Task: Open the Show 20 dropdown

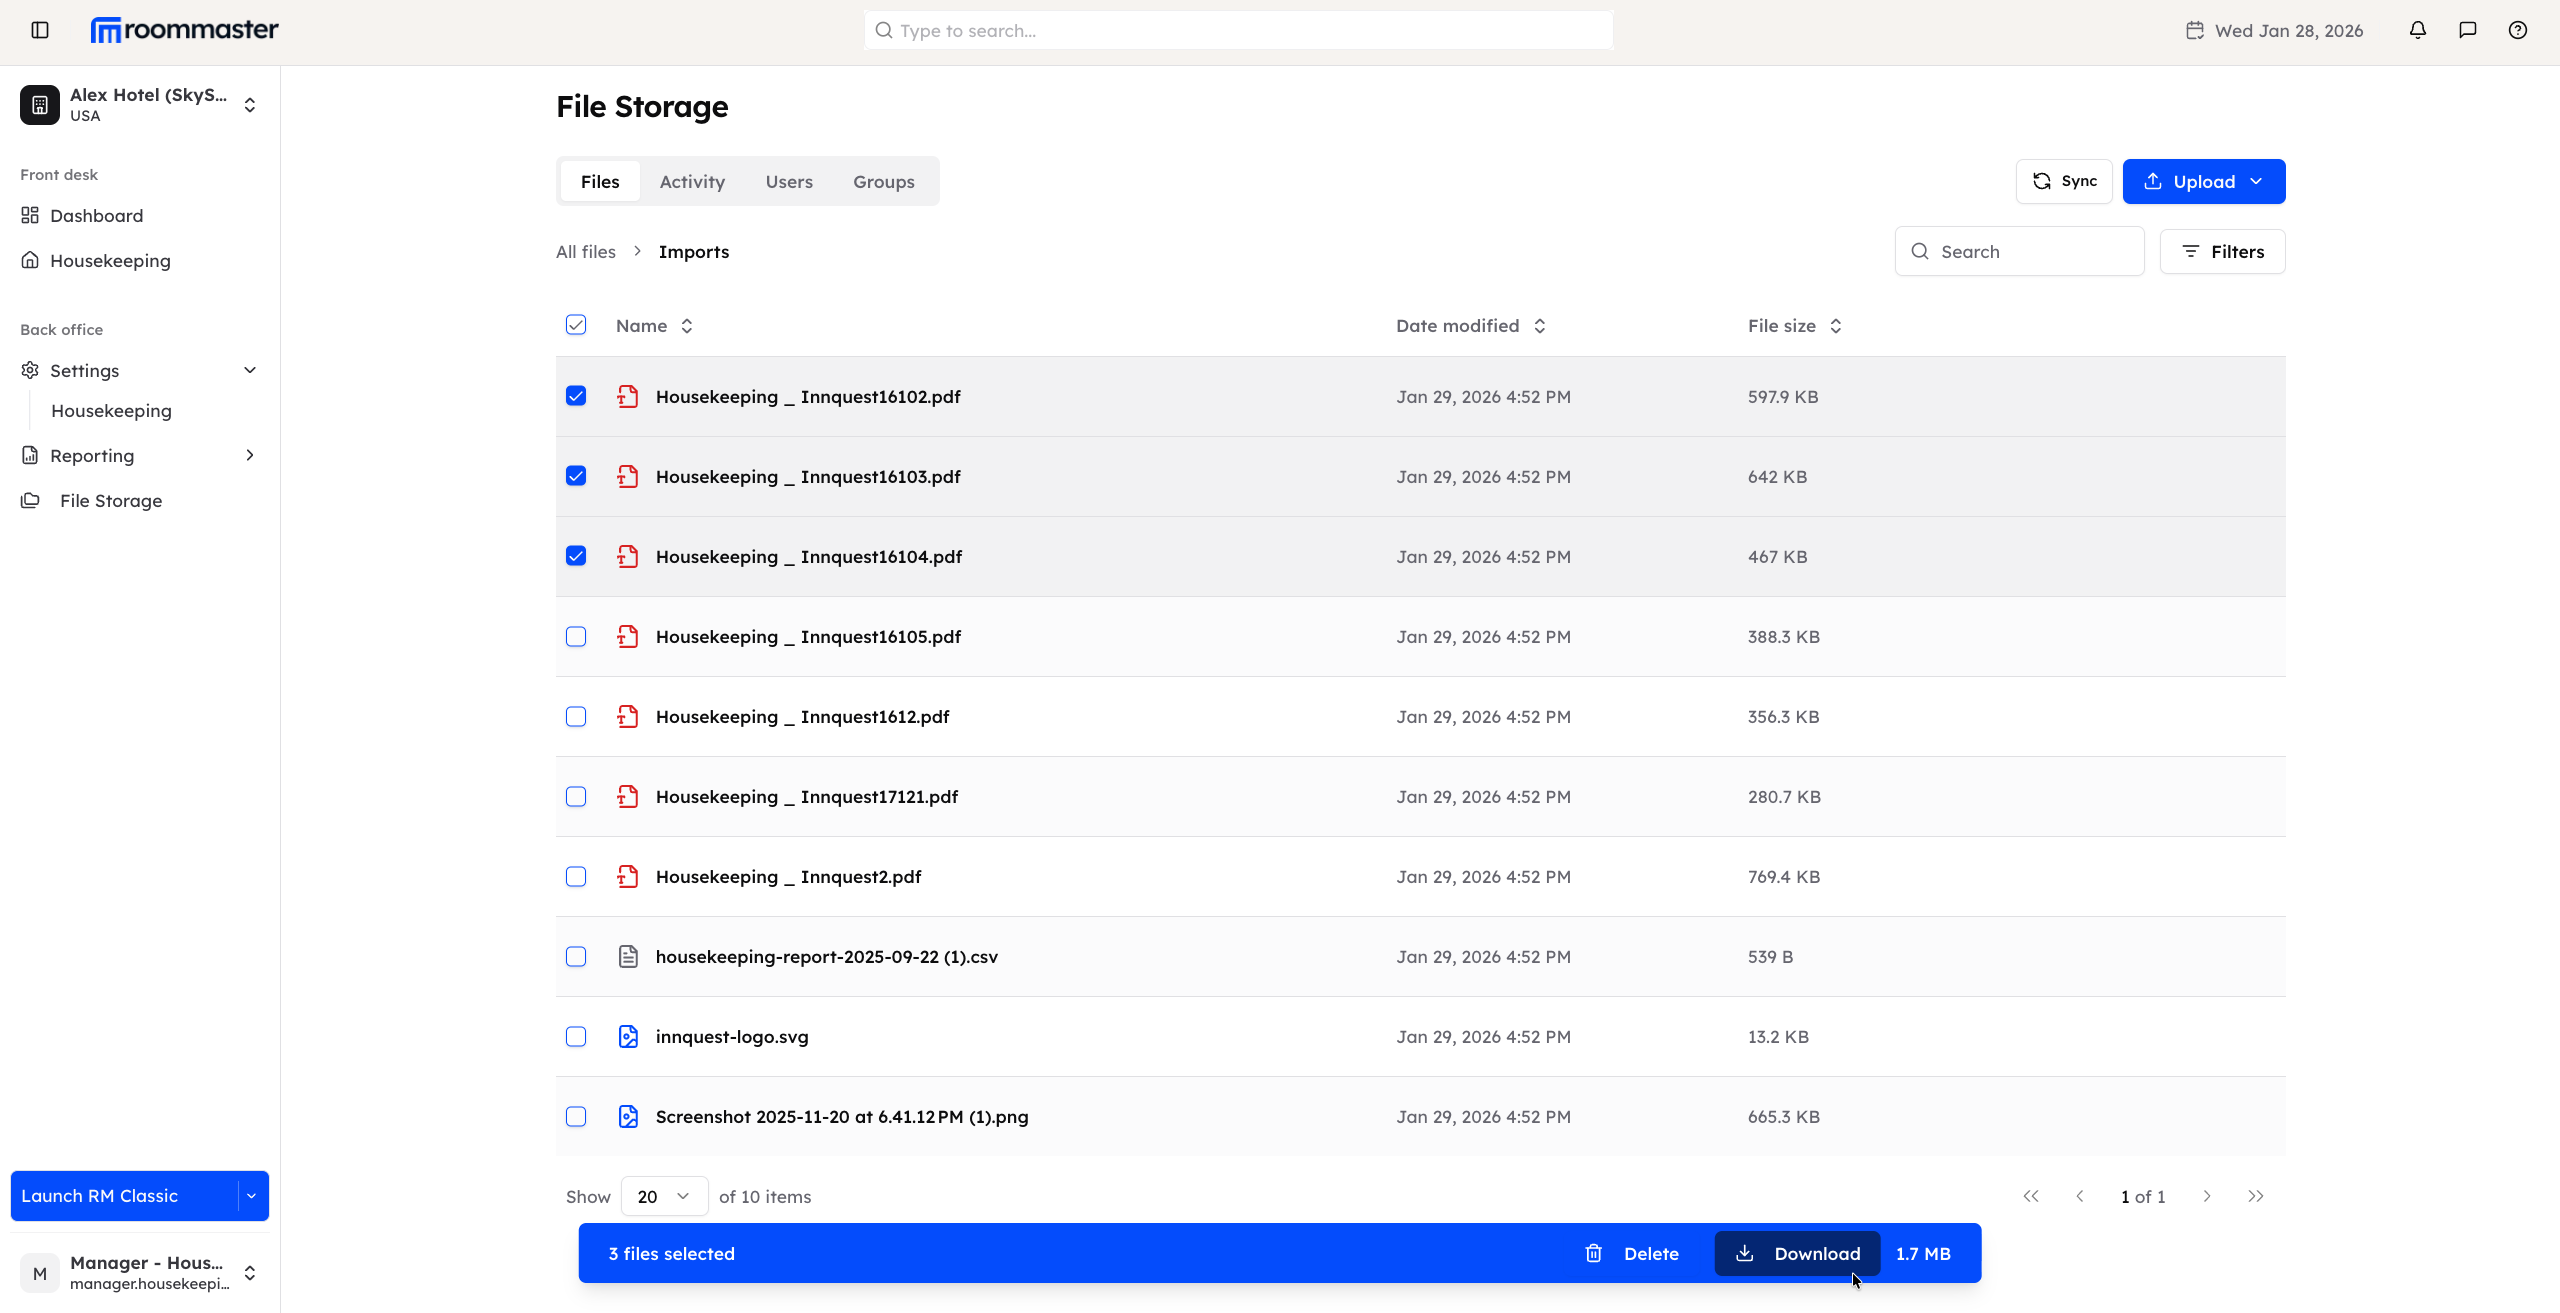Action: click(662, 1196)
